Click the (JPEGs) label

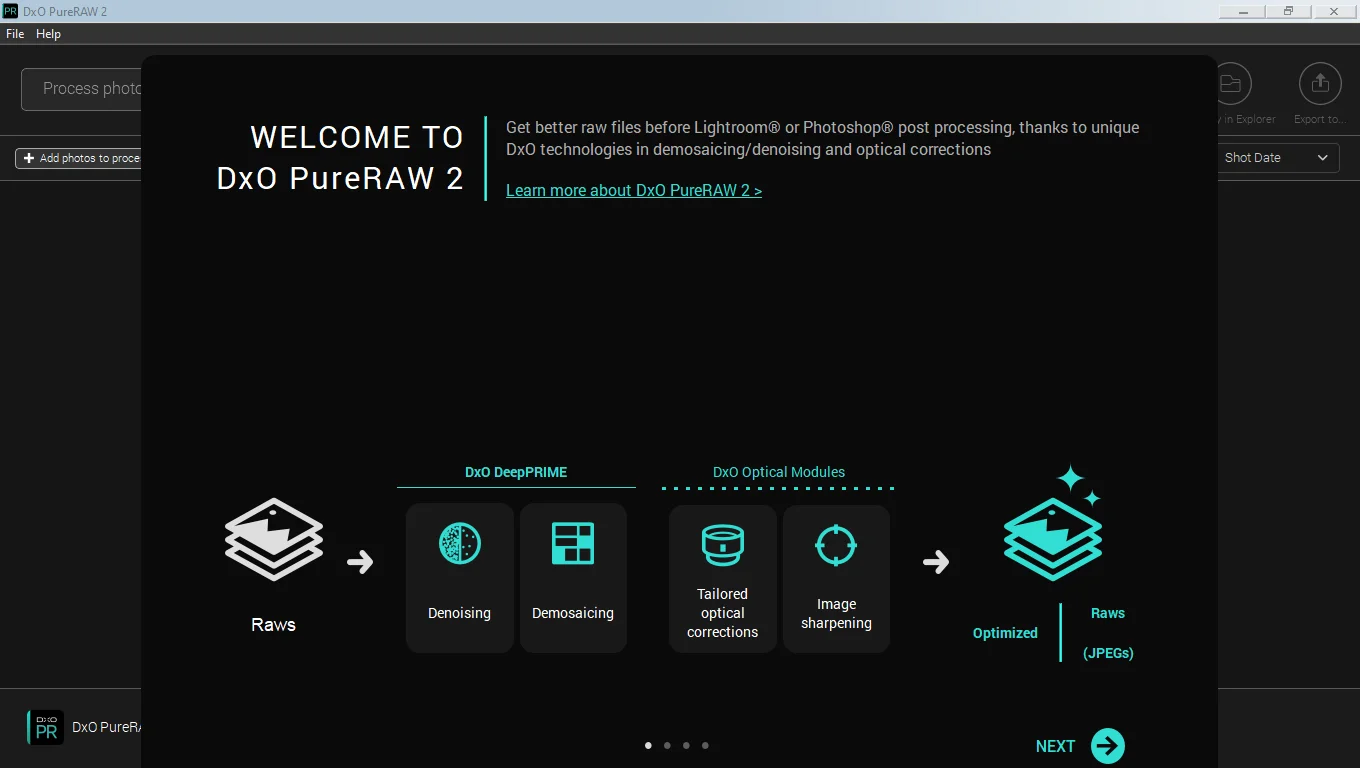1108,653
